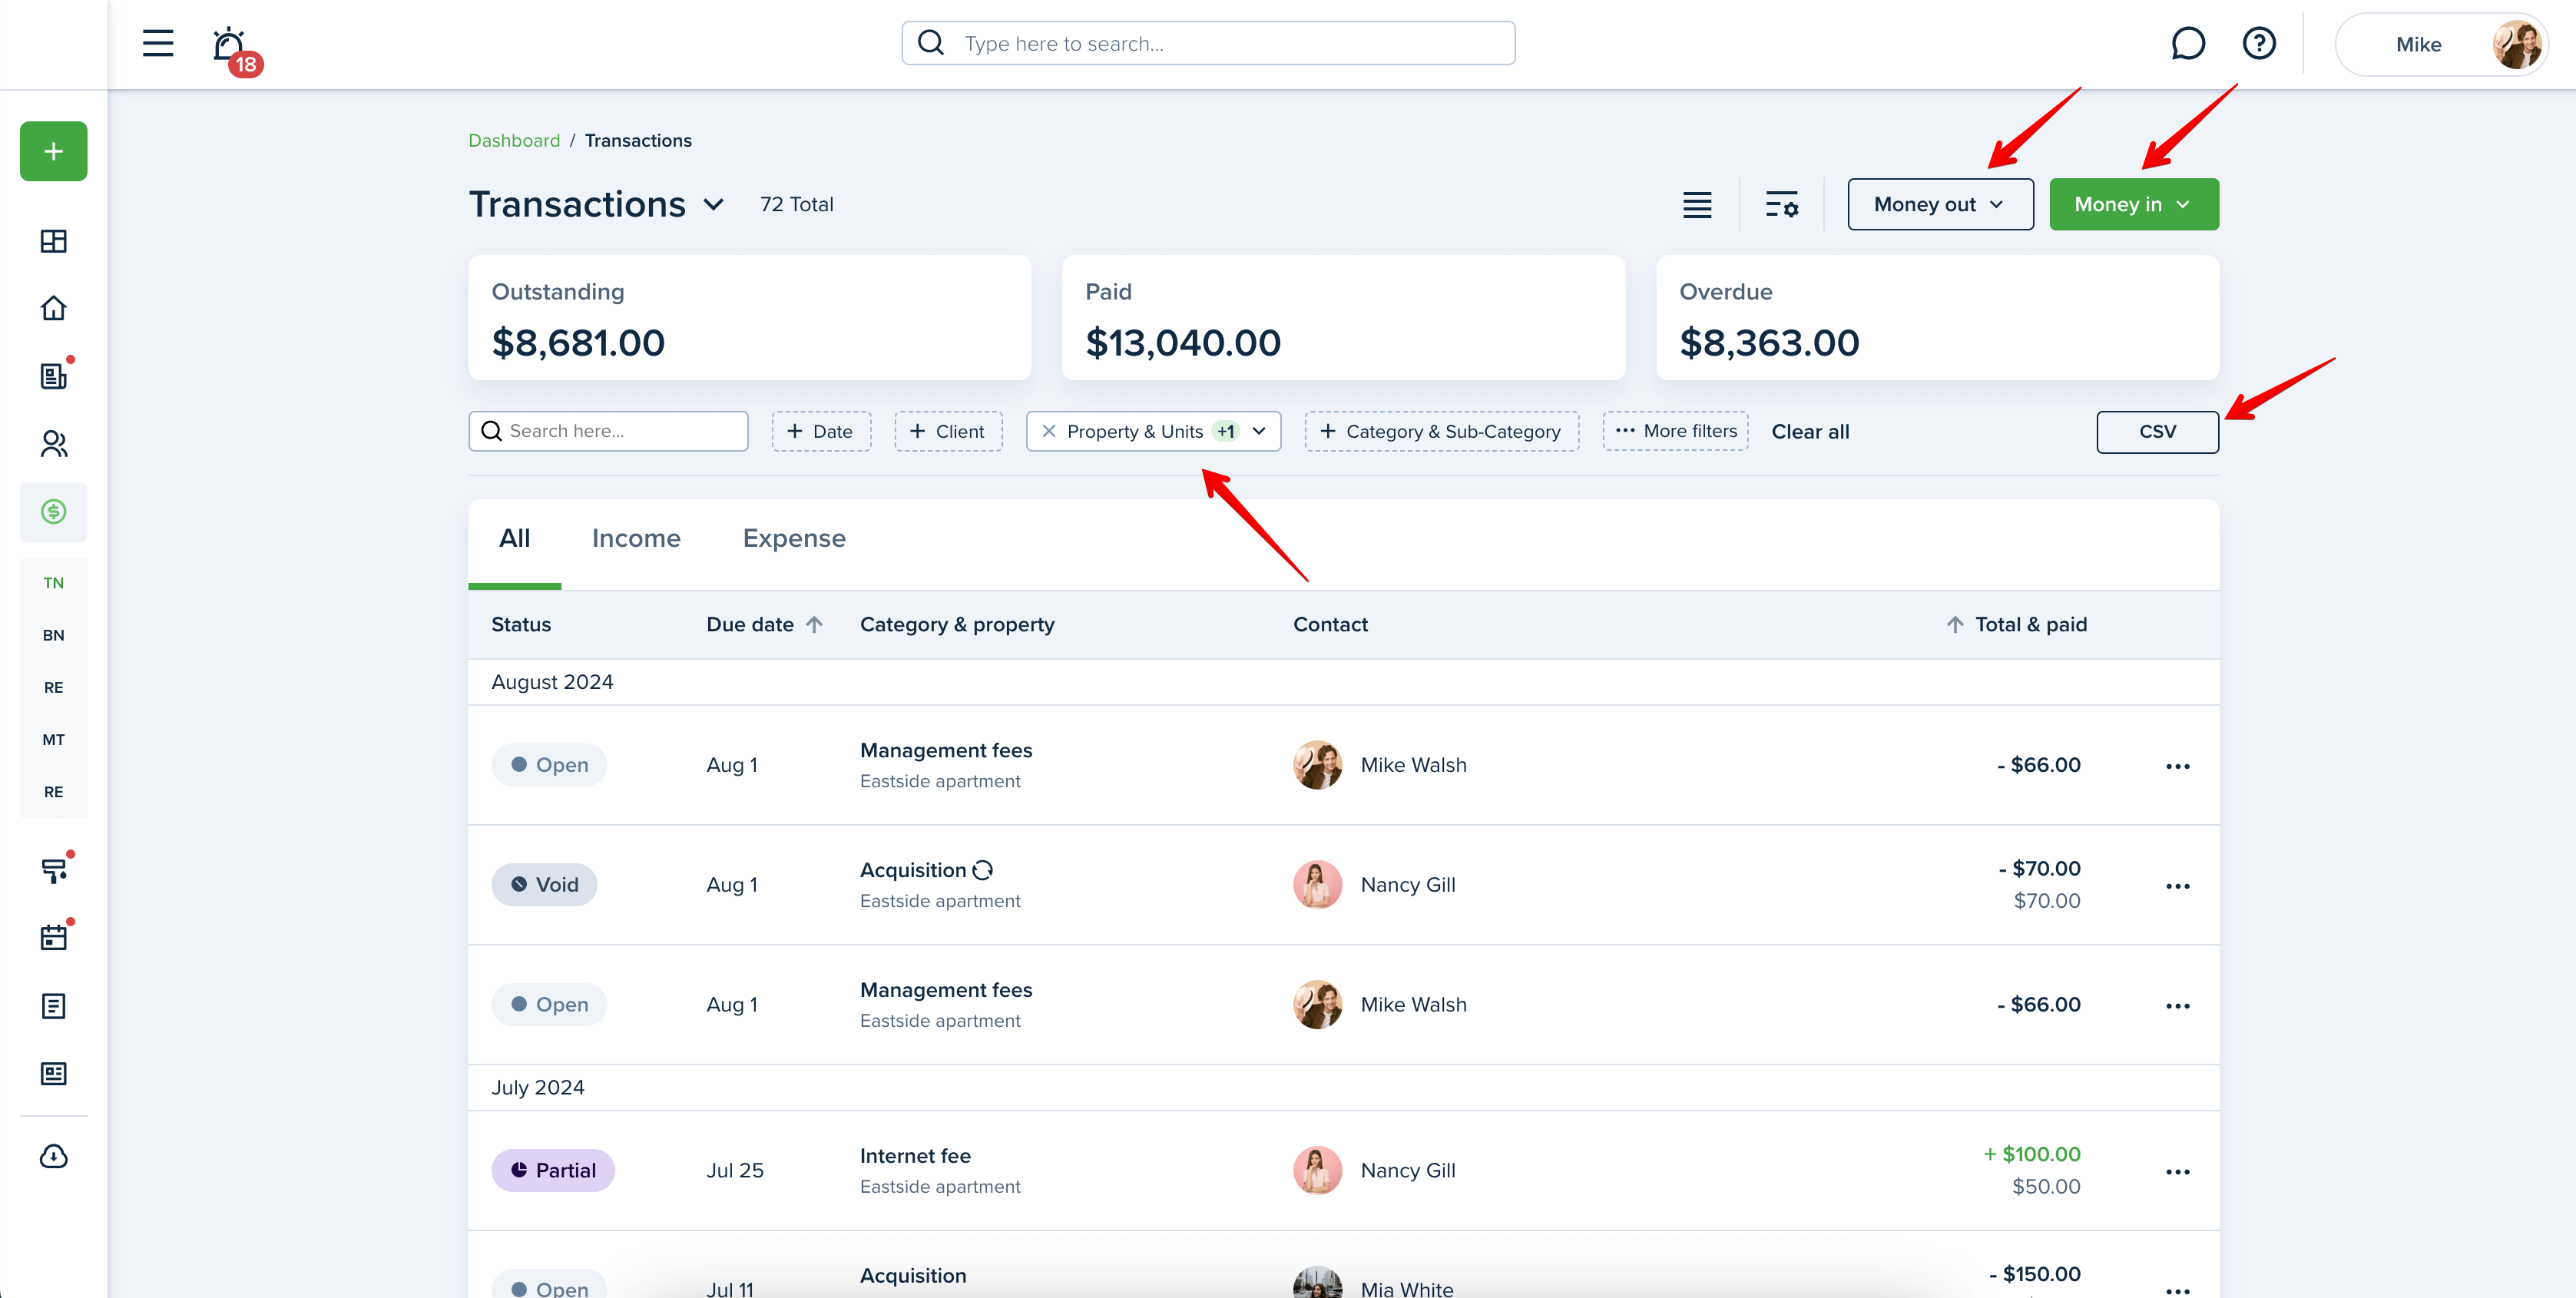2576x1298 pixels.
Task: Expand the Transactions title dropdown
Action: pyautogui.click(x=713, y=205)
